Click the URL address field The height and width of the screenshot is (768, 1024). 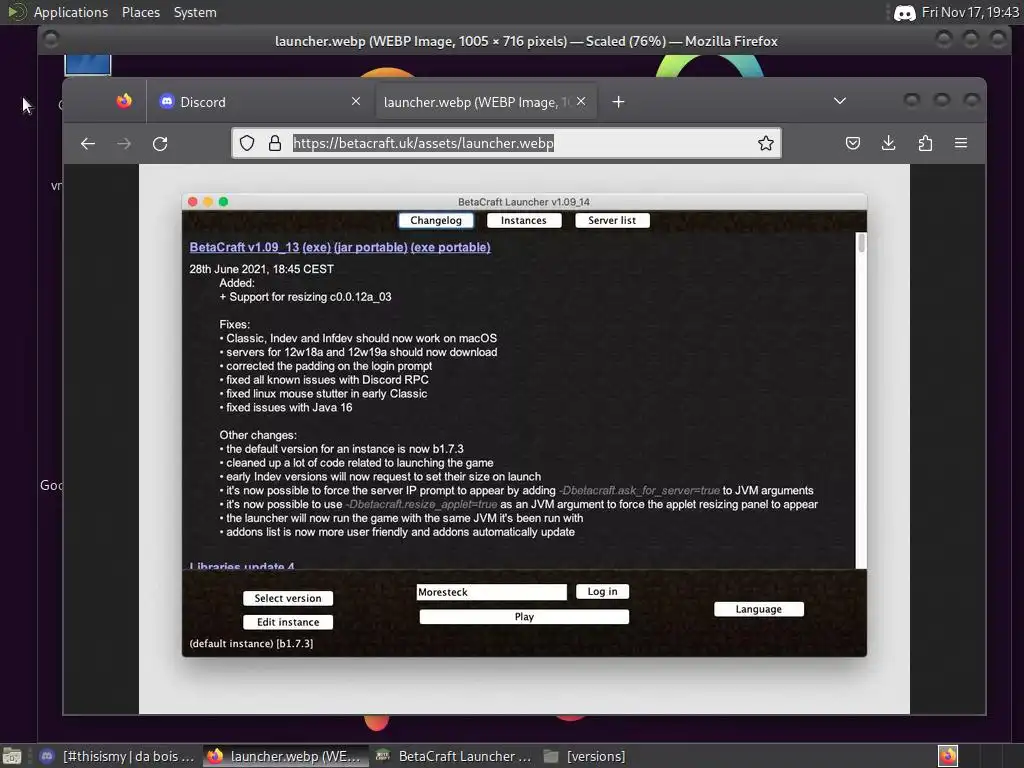(x=506, y=143)
